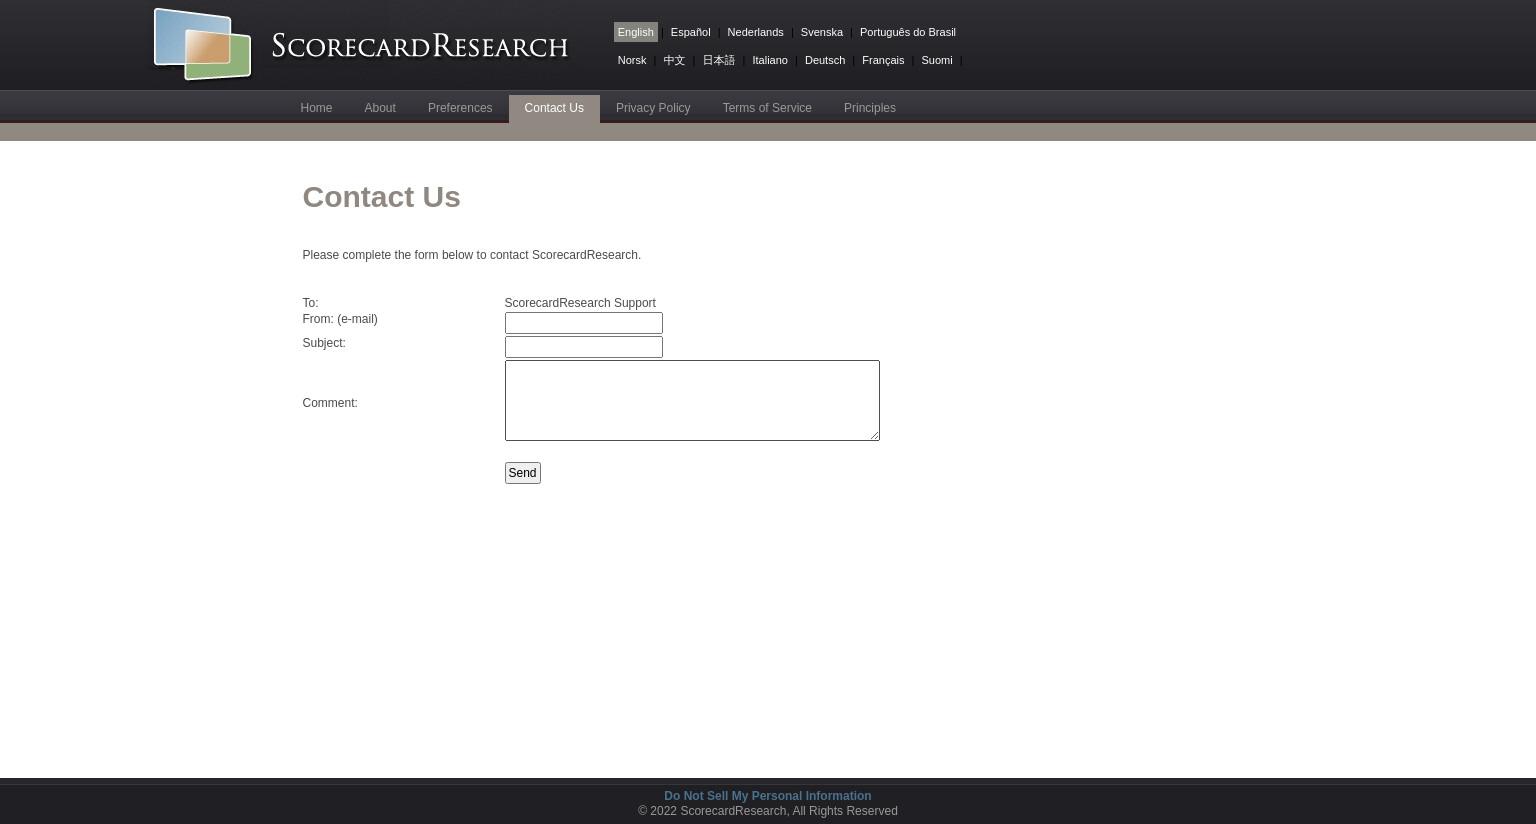Click the 'From: (e-mail)' label
Viewport: 1536px width, 824px height.
click(340, 319)
